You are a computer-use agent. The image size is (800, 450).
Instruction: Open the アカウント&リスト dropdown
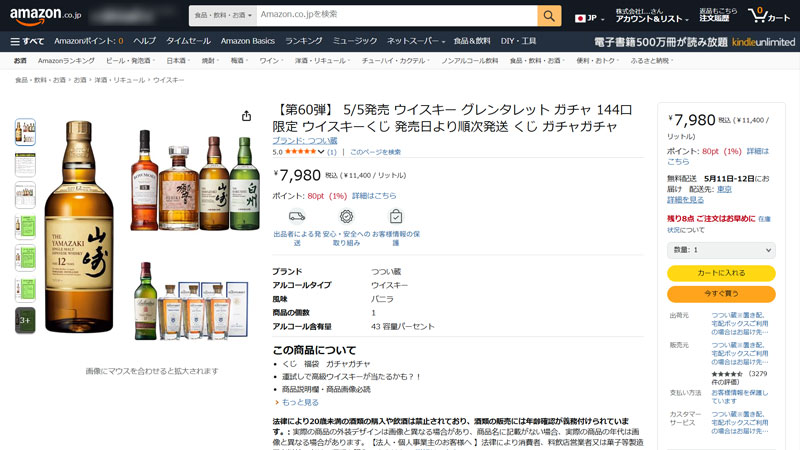coord(652,15)
